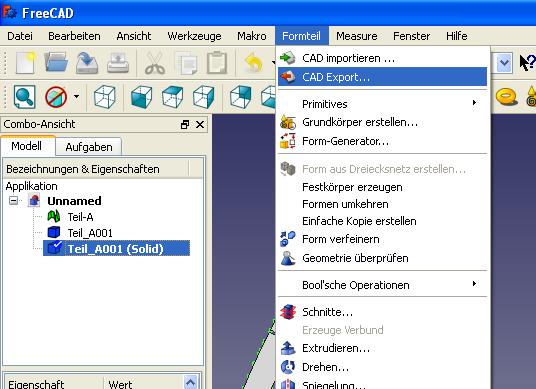Select the top view cube icon
This screenshot has width=536, height=389.
coord(173,97)
